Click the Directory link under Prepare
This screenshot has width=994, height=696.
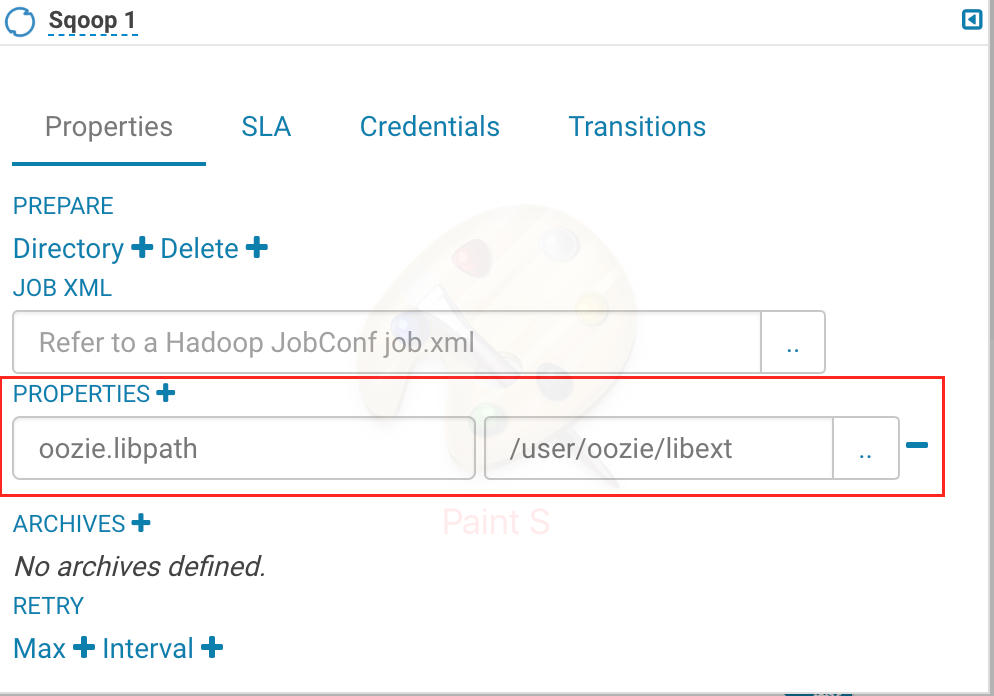[x=68, y=248]
